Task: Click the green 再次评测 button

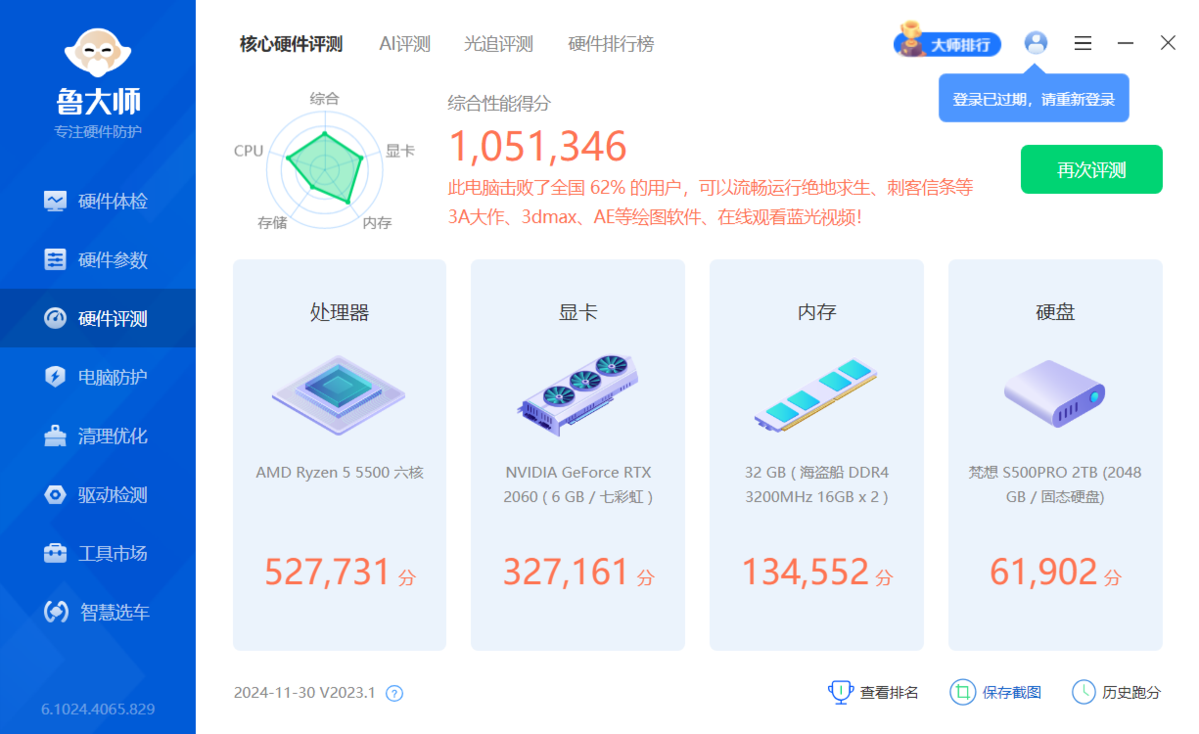Action: (1091, 170)
